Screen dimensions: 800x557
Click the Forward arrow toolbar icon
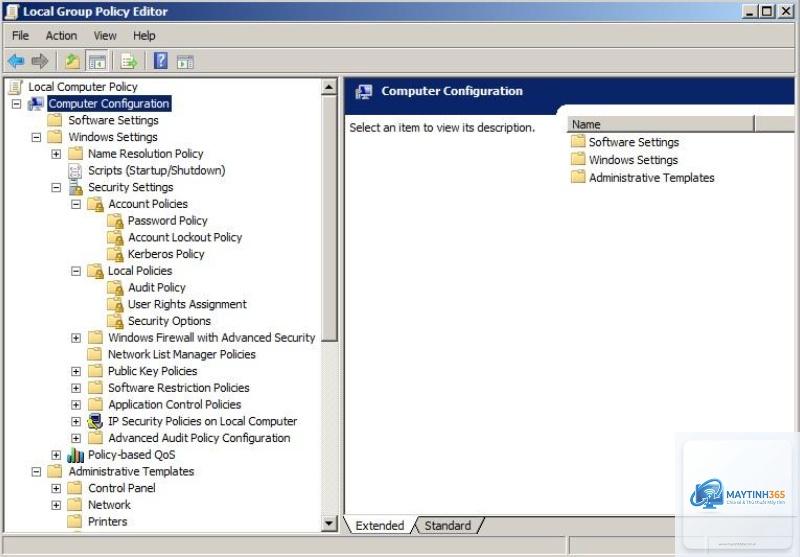click(x=40, y=61)
